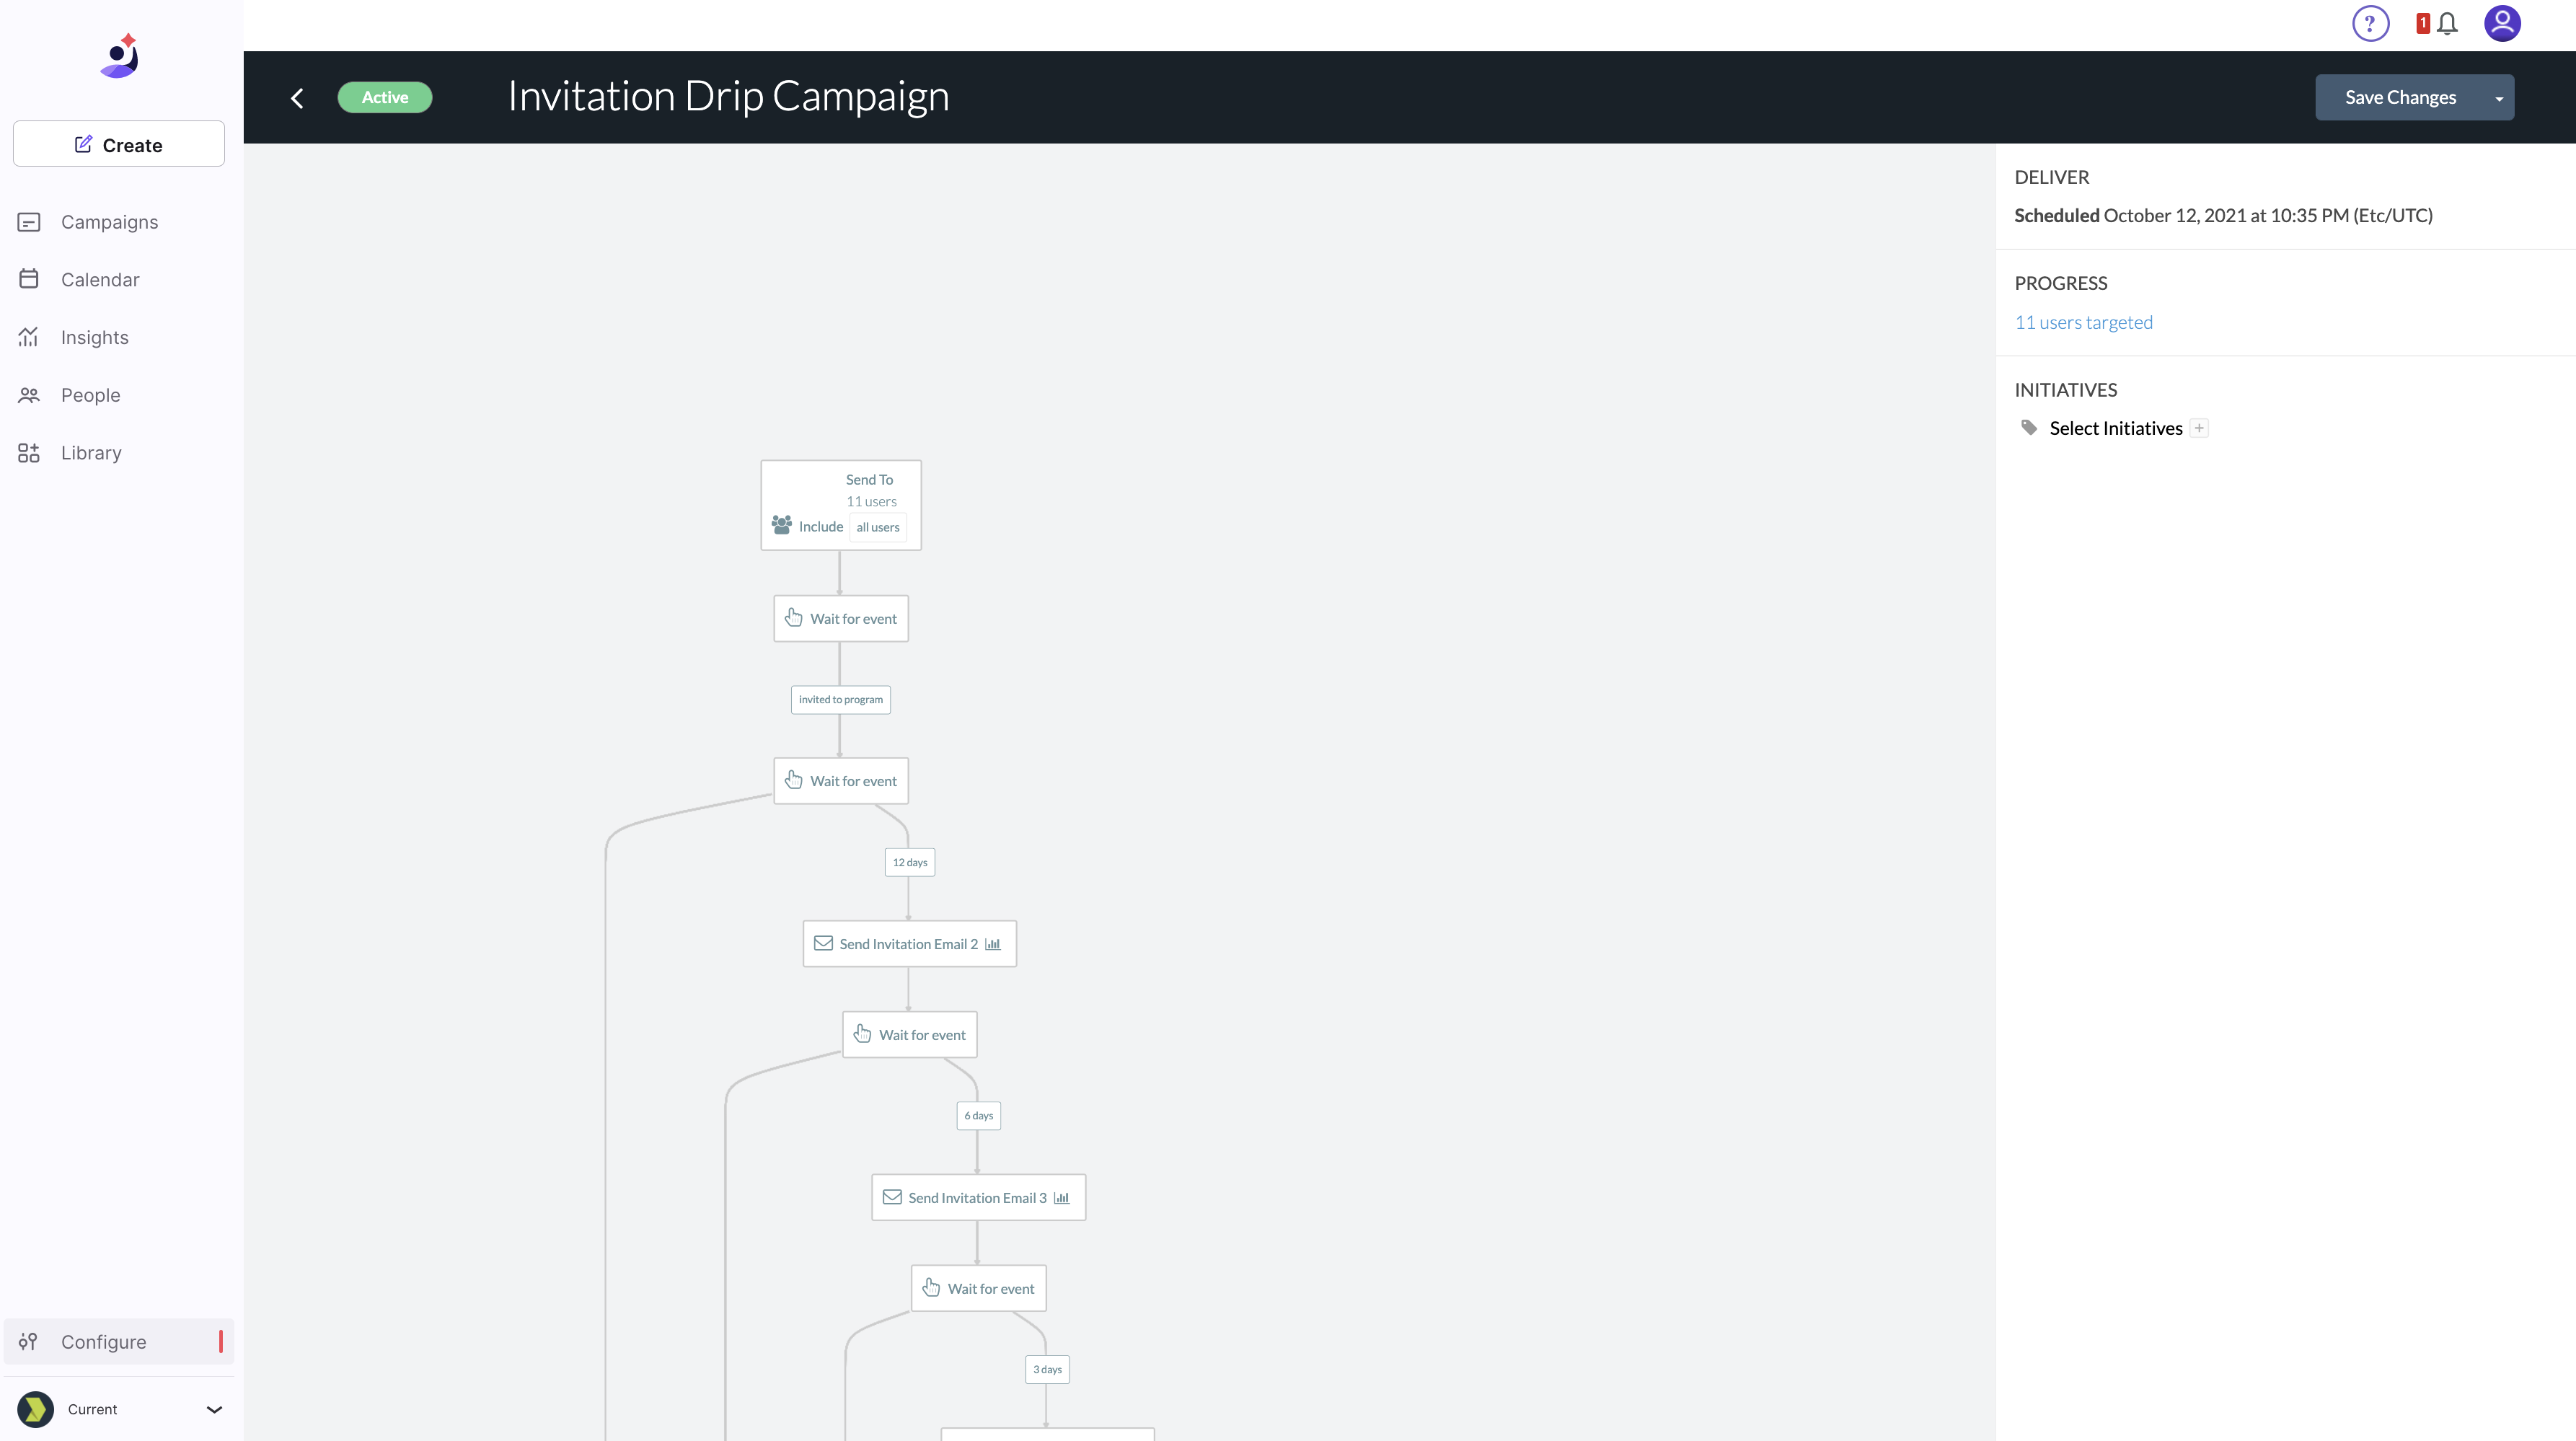Click the users group icon in Send To
Image resolution: width=2576 pixels, height=1441 pixels.
782,525
